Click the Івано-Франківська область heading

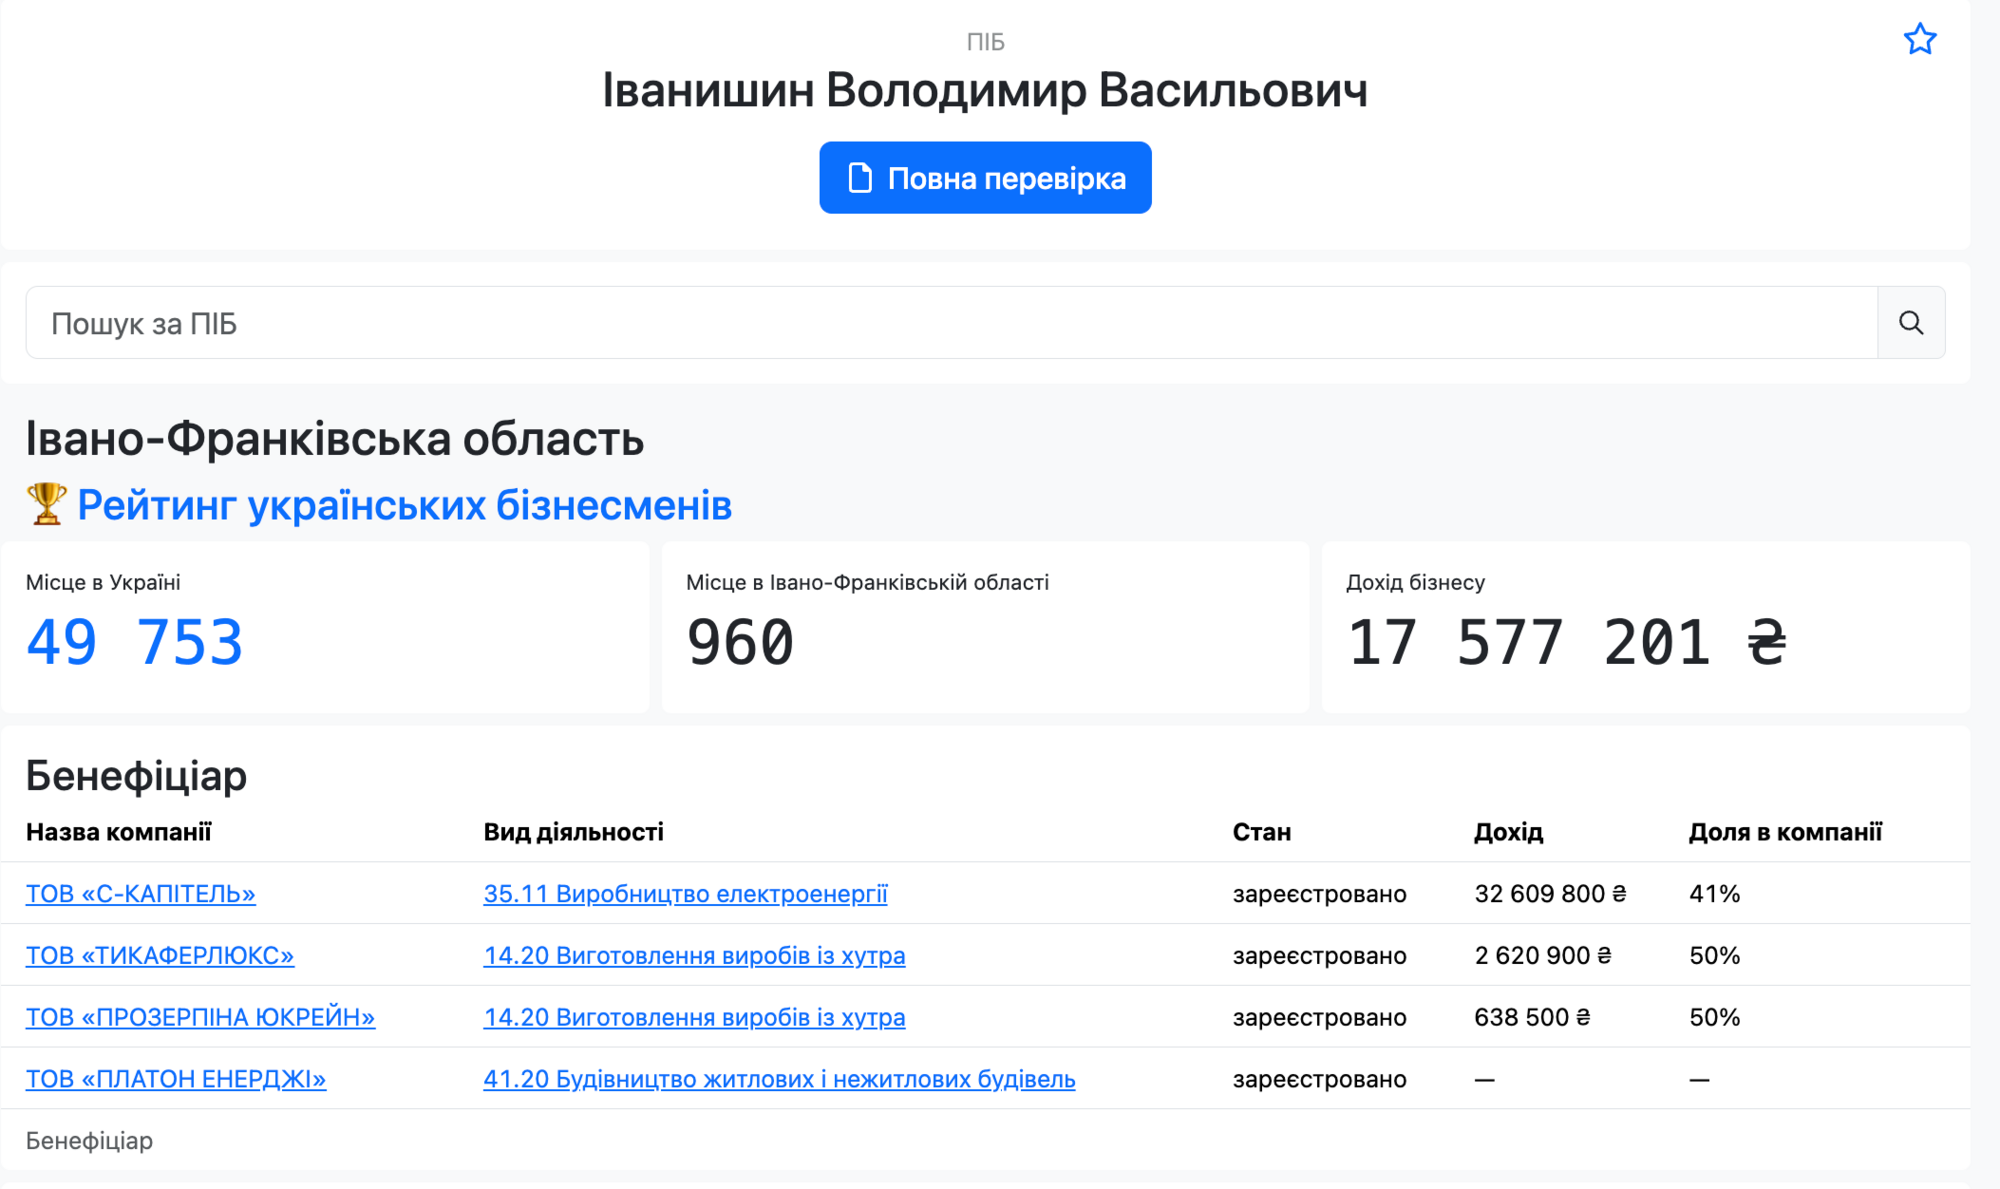point(335,438)
